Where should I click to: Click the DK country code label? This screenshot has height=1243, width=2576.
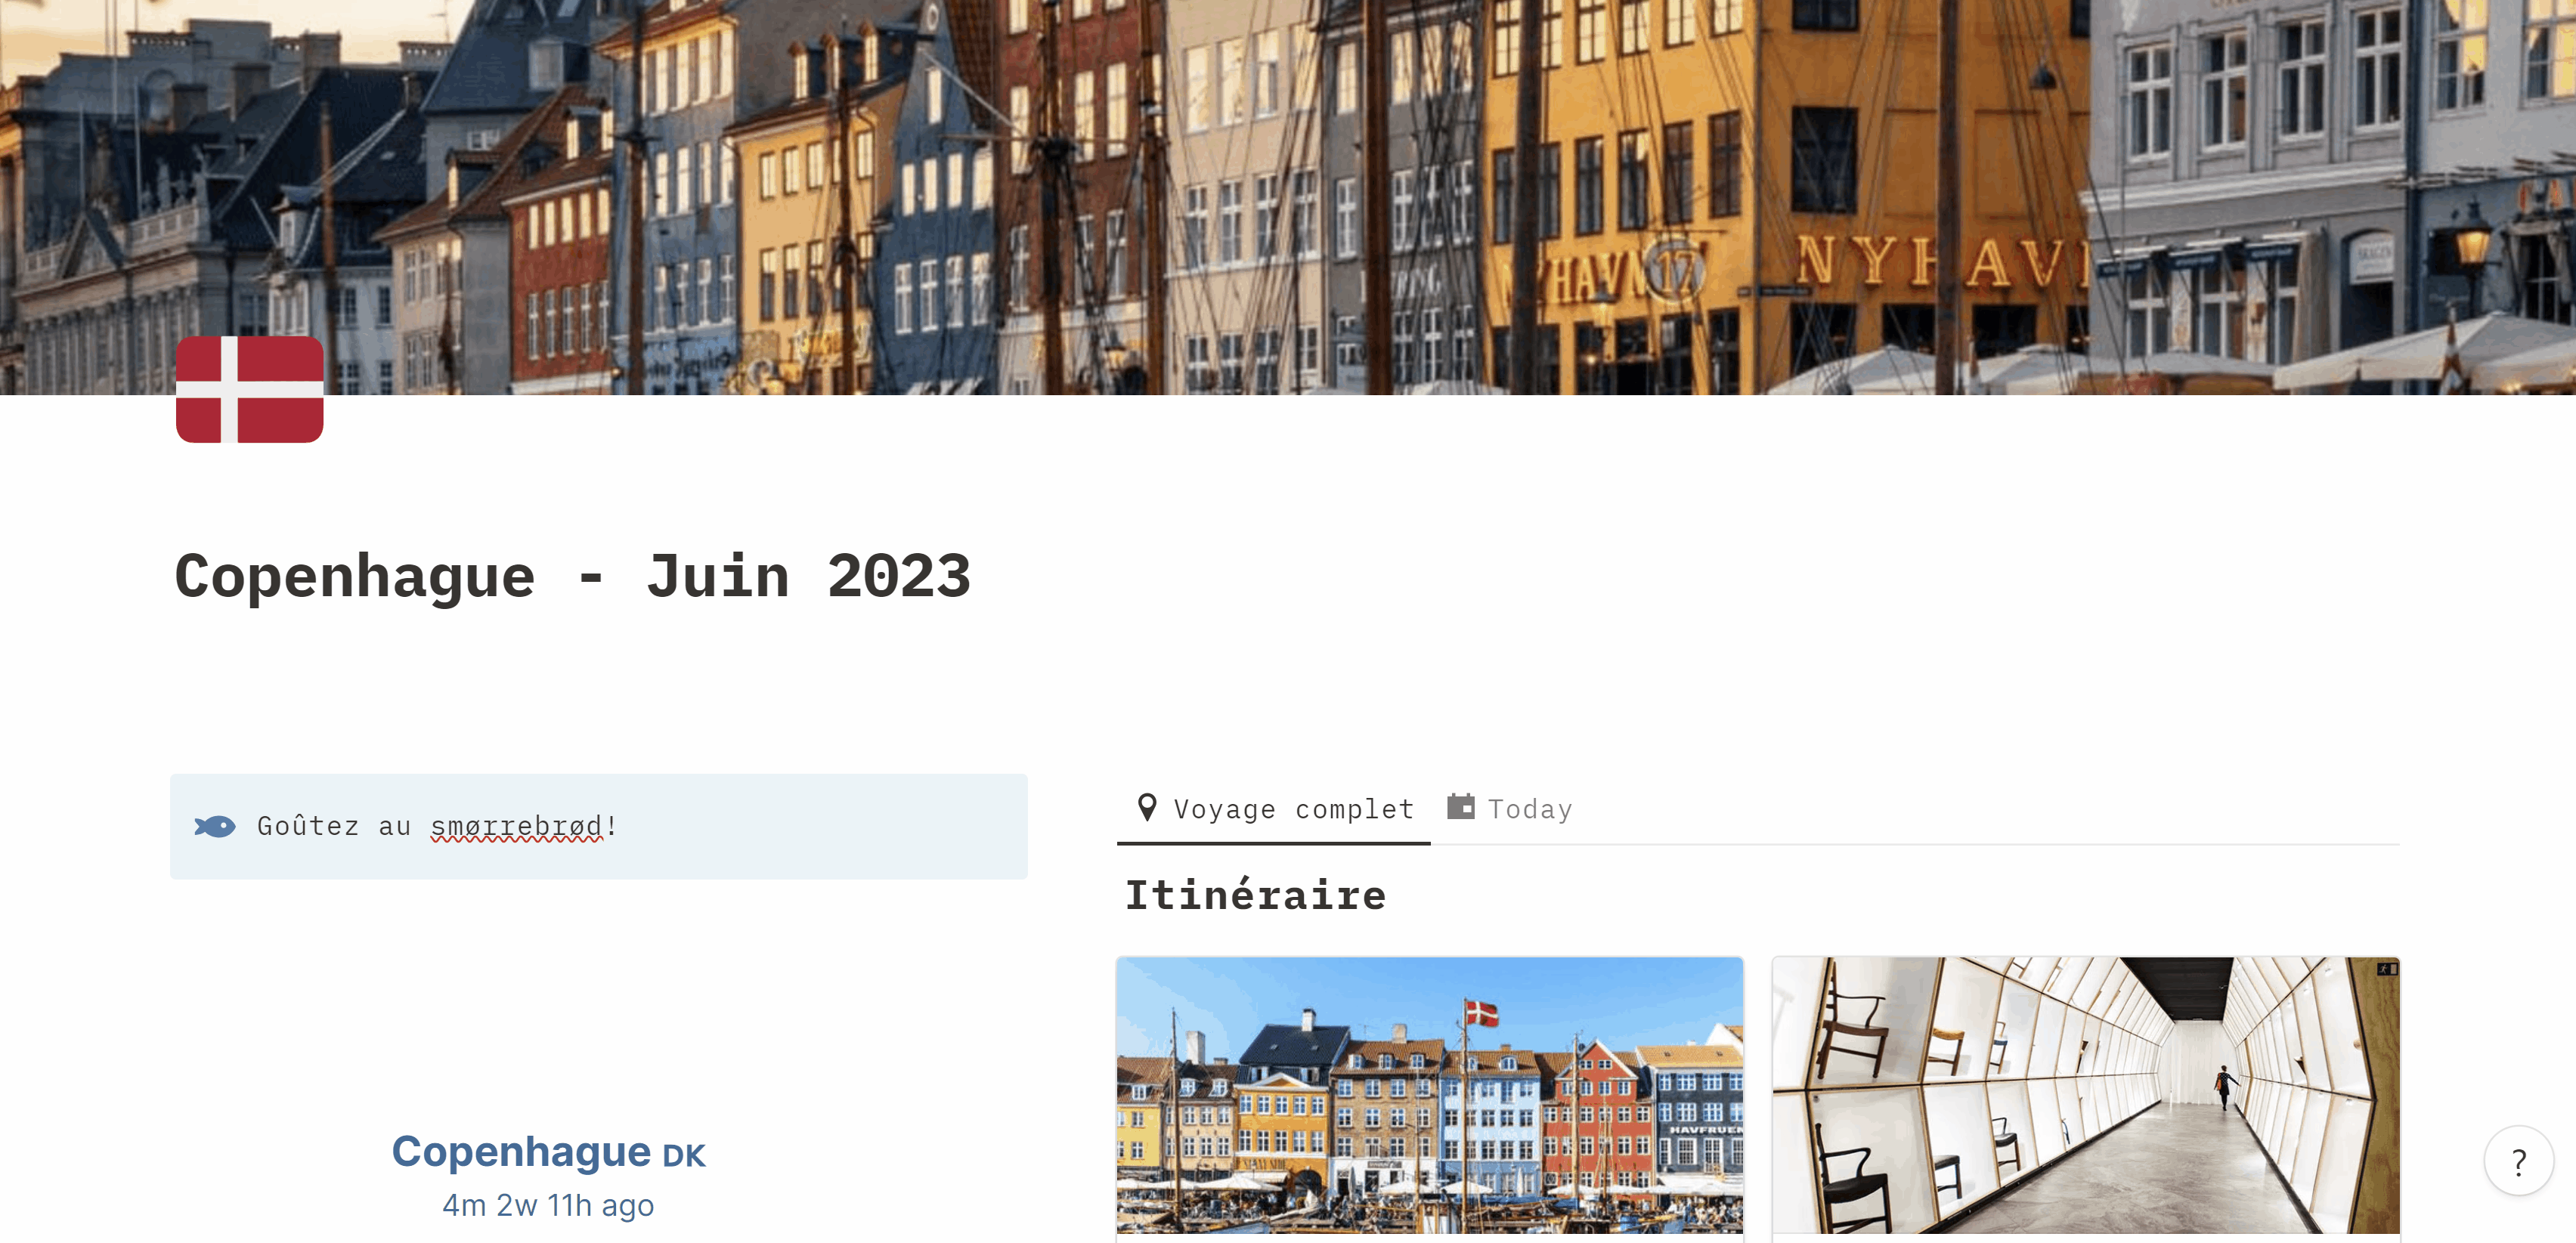[x=684, y=1156]
